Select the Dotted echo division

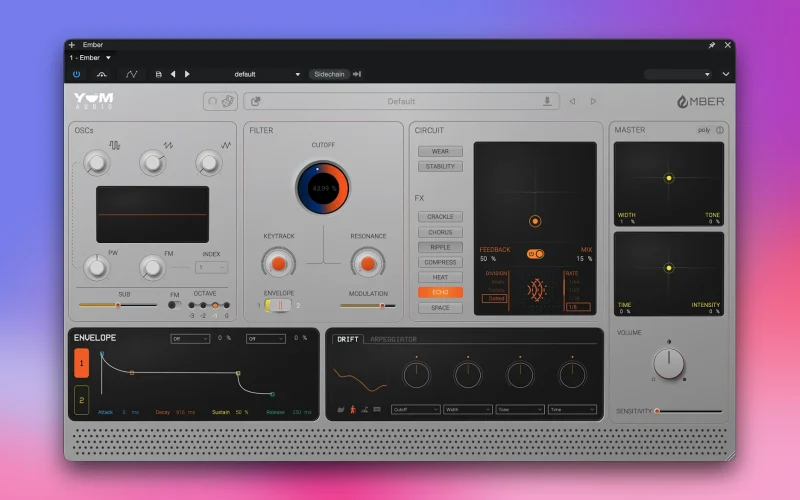(495, 299)
